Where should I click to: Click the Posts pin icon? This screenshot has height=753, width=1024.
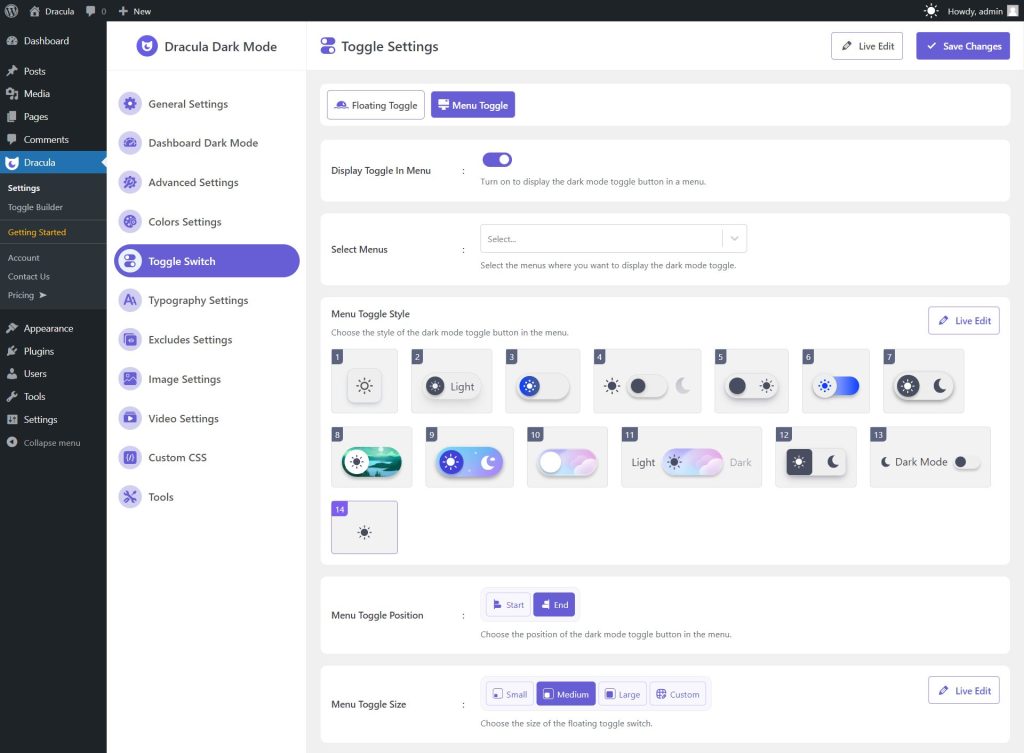[12, 71]
